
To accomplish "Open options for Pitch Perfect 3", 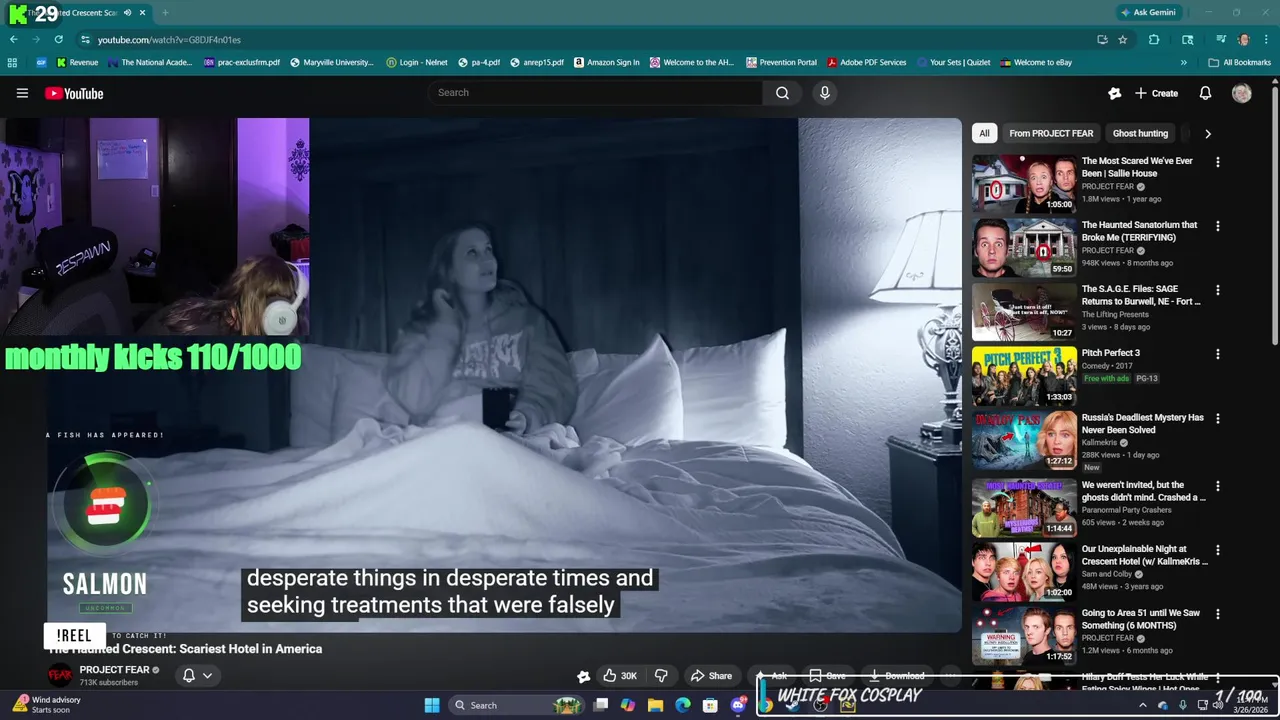I will pyautogui.click(x=1217, y=354).
